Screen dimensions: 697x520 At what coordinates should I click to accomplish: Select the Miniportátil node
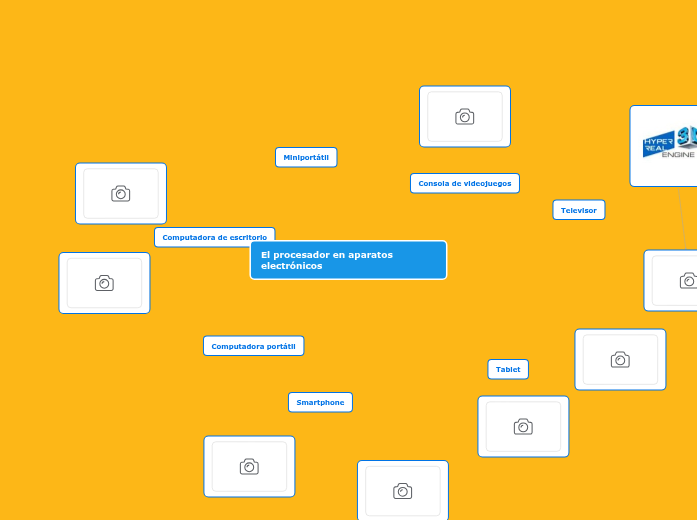coord(306,157)
